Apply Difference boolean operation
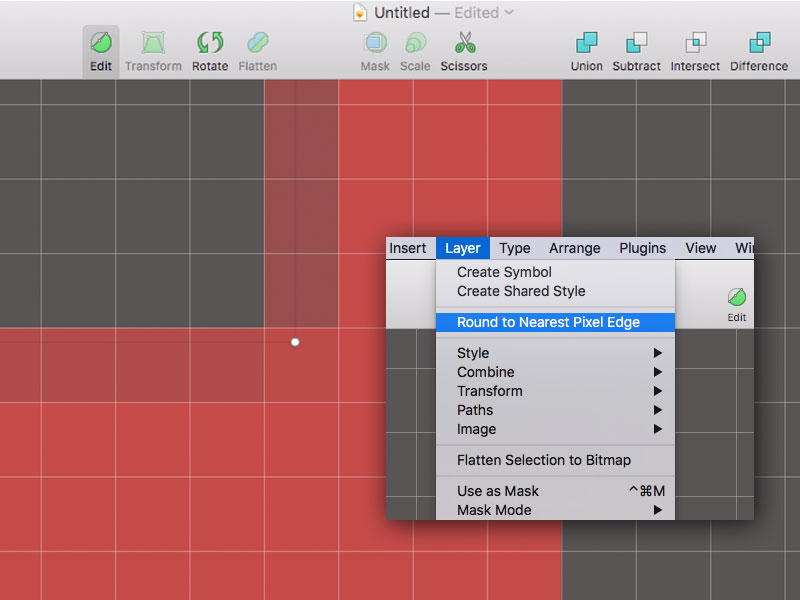The height and width of the screenshot is (600, 800). [x=759, y=52]
